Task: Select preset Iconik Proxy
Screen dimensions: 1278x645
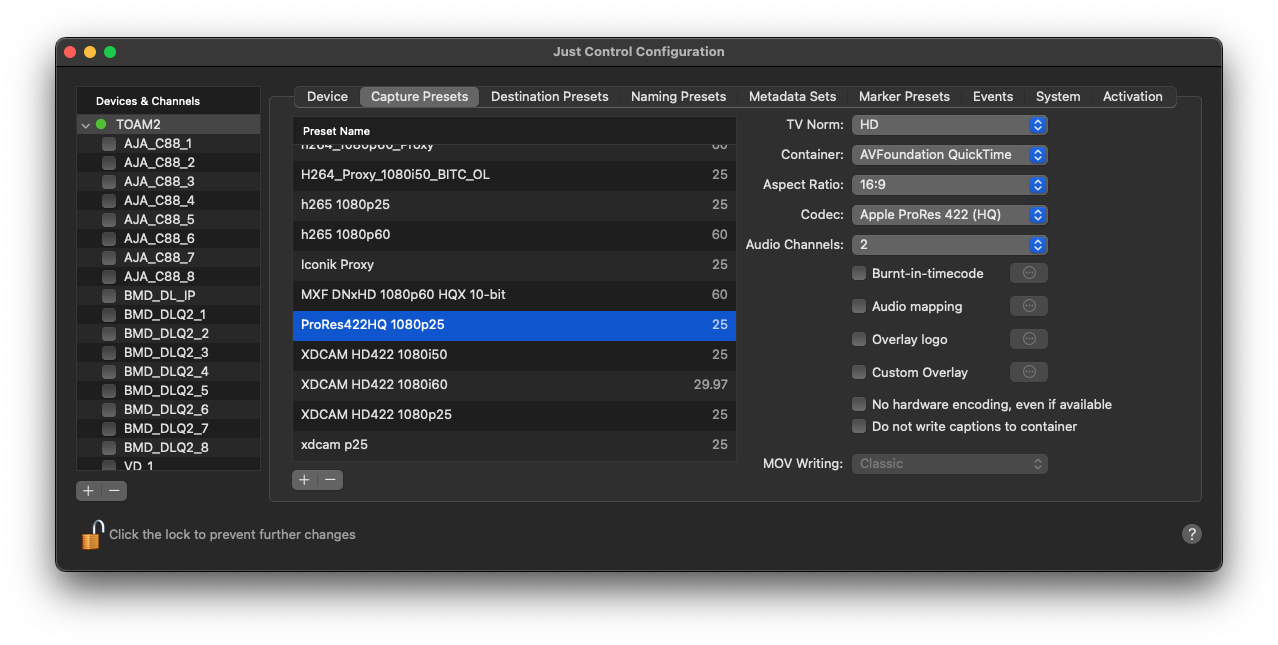Action: (x=514, y=265)
